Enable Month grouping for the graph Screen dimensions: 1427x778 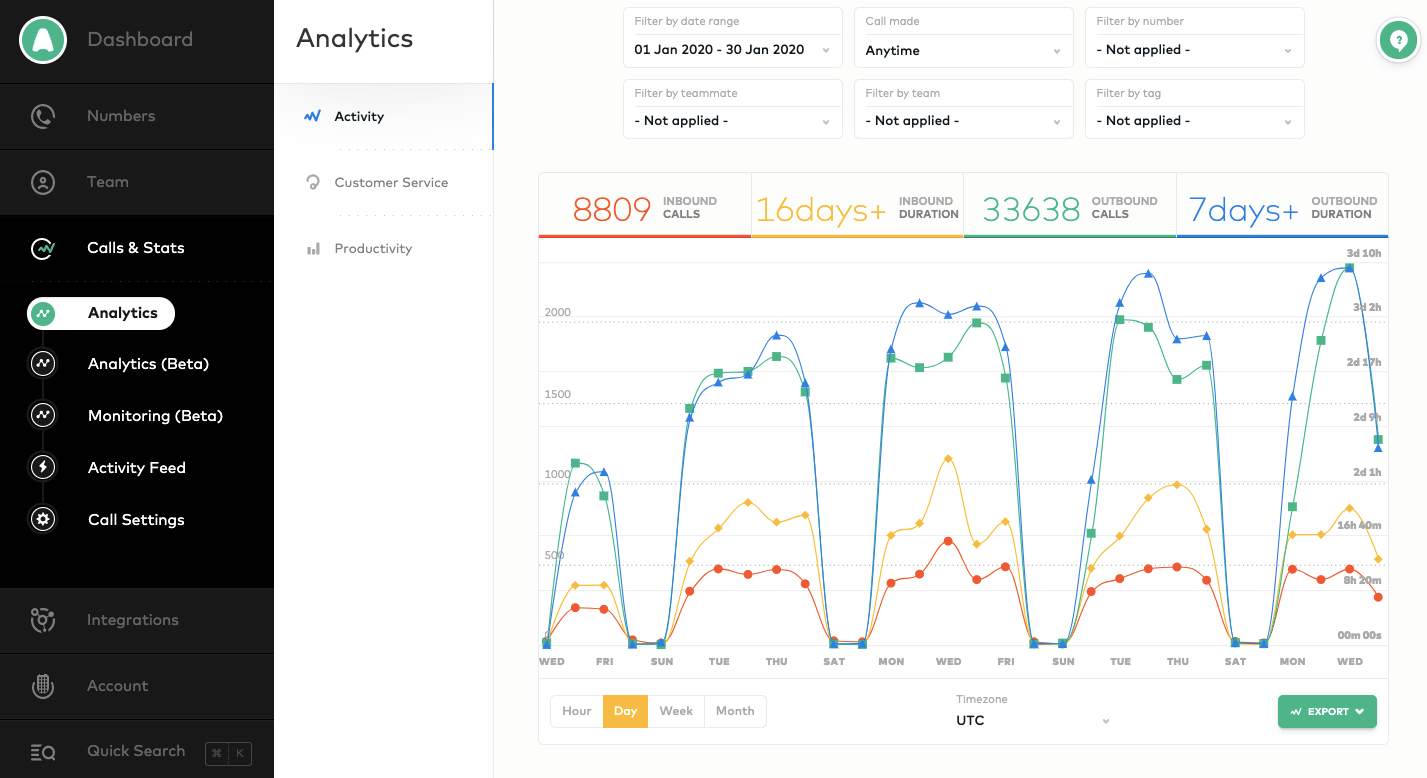(x=735, y=711)
